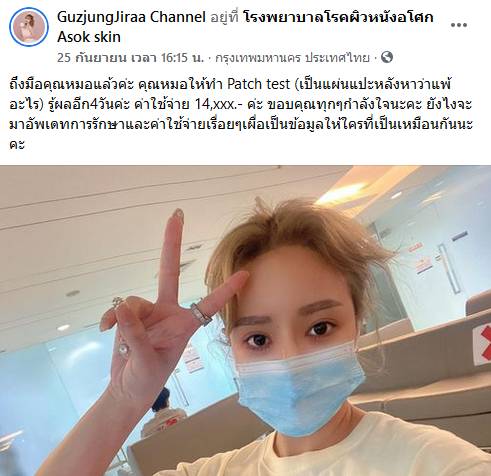Click the red X seat marker in photo
Viewport: 491px width, 476px height.
[483, 345]
